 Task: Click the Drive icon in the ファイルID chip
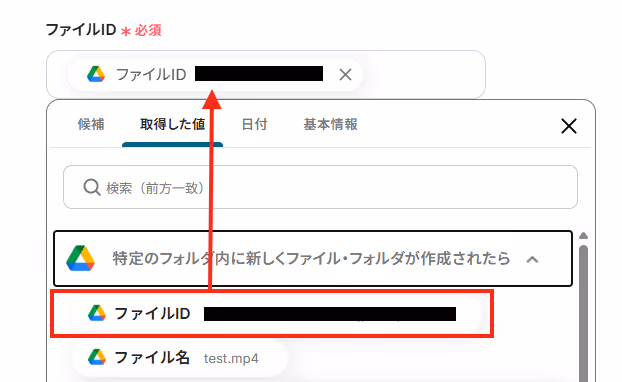[x=96, y=74]
